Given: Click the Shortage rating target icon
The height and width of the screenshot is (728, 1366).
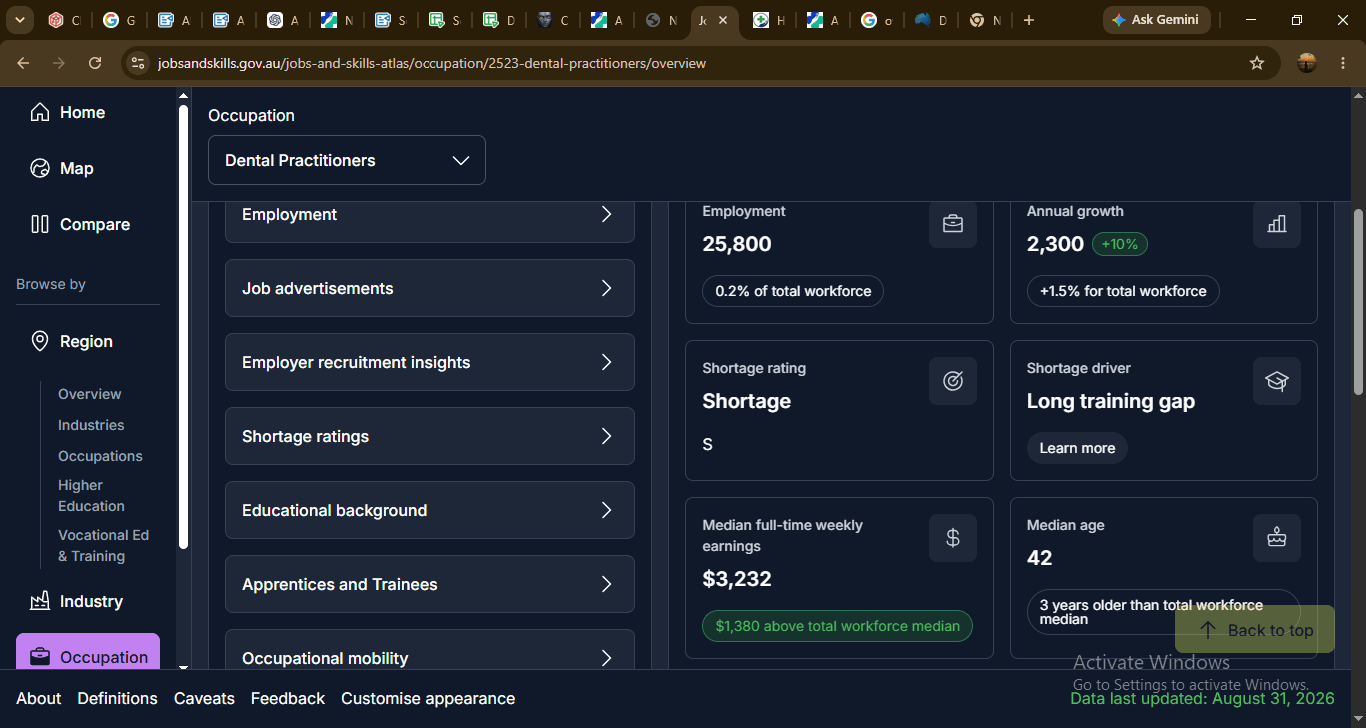Looking at the screenshot, I should (953, 381).
